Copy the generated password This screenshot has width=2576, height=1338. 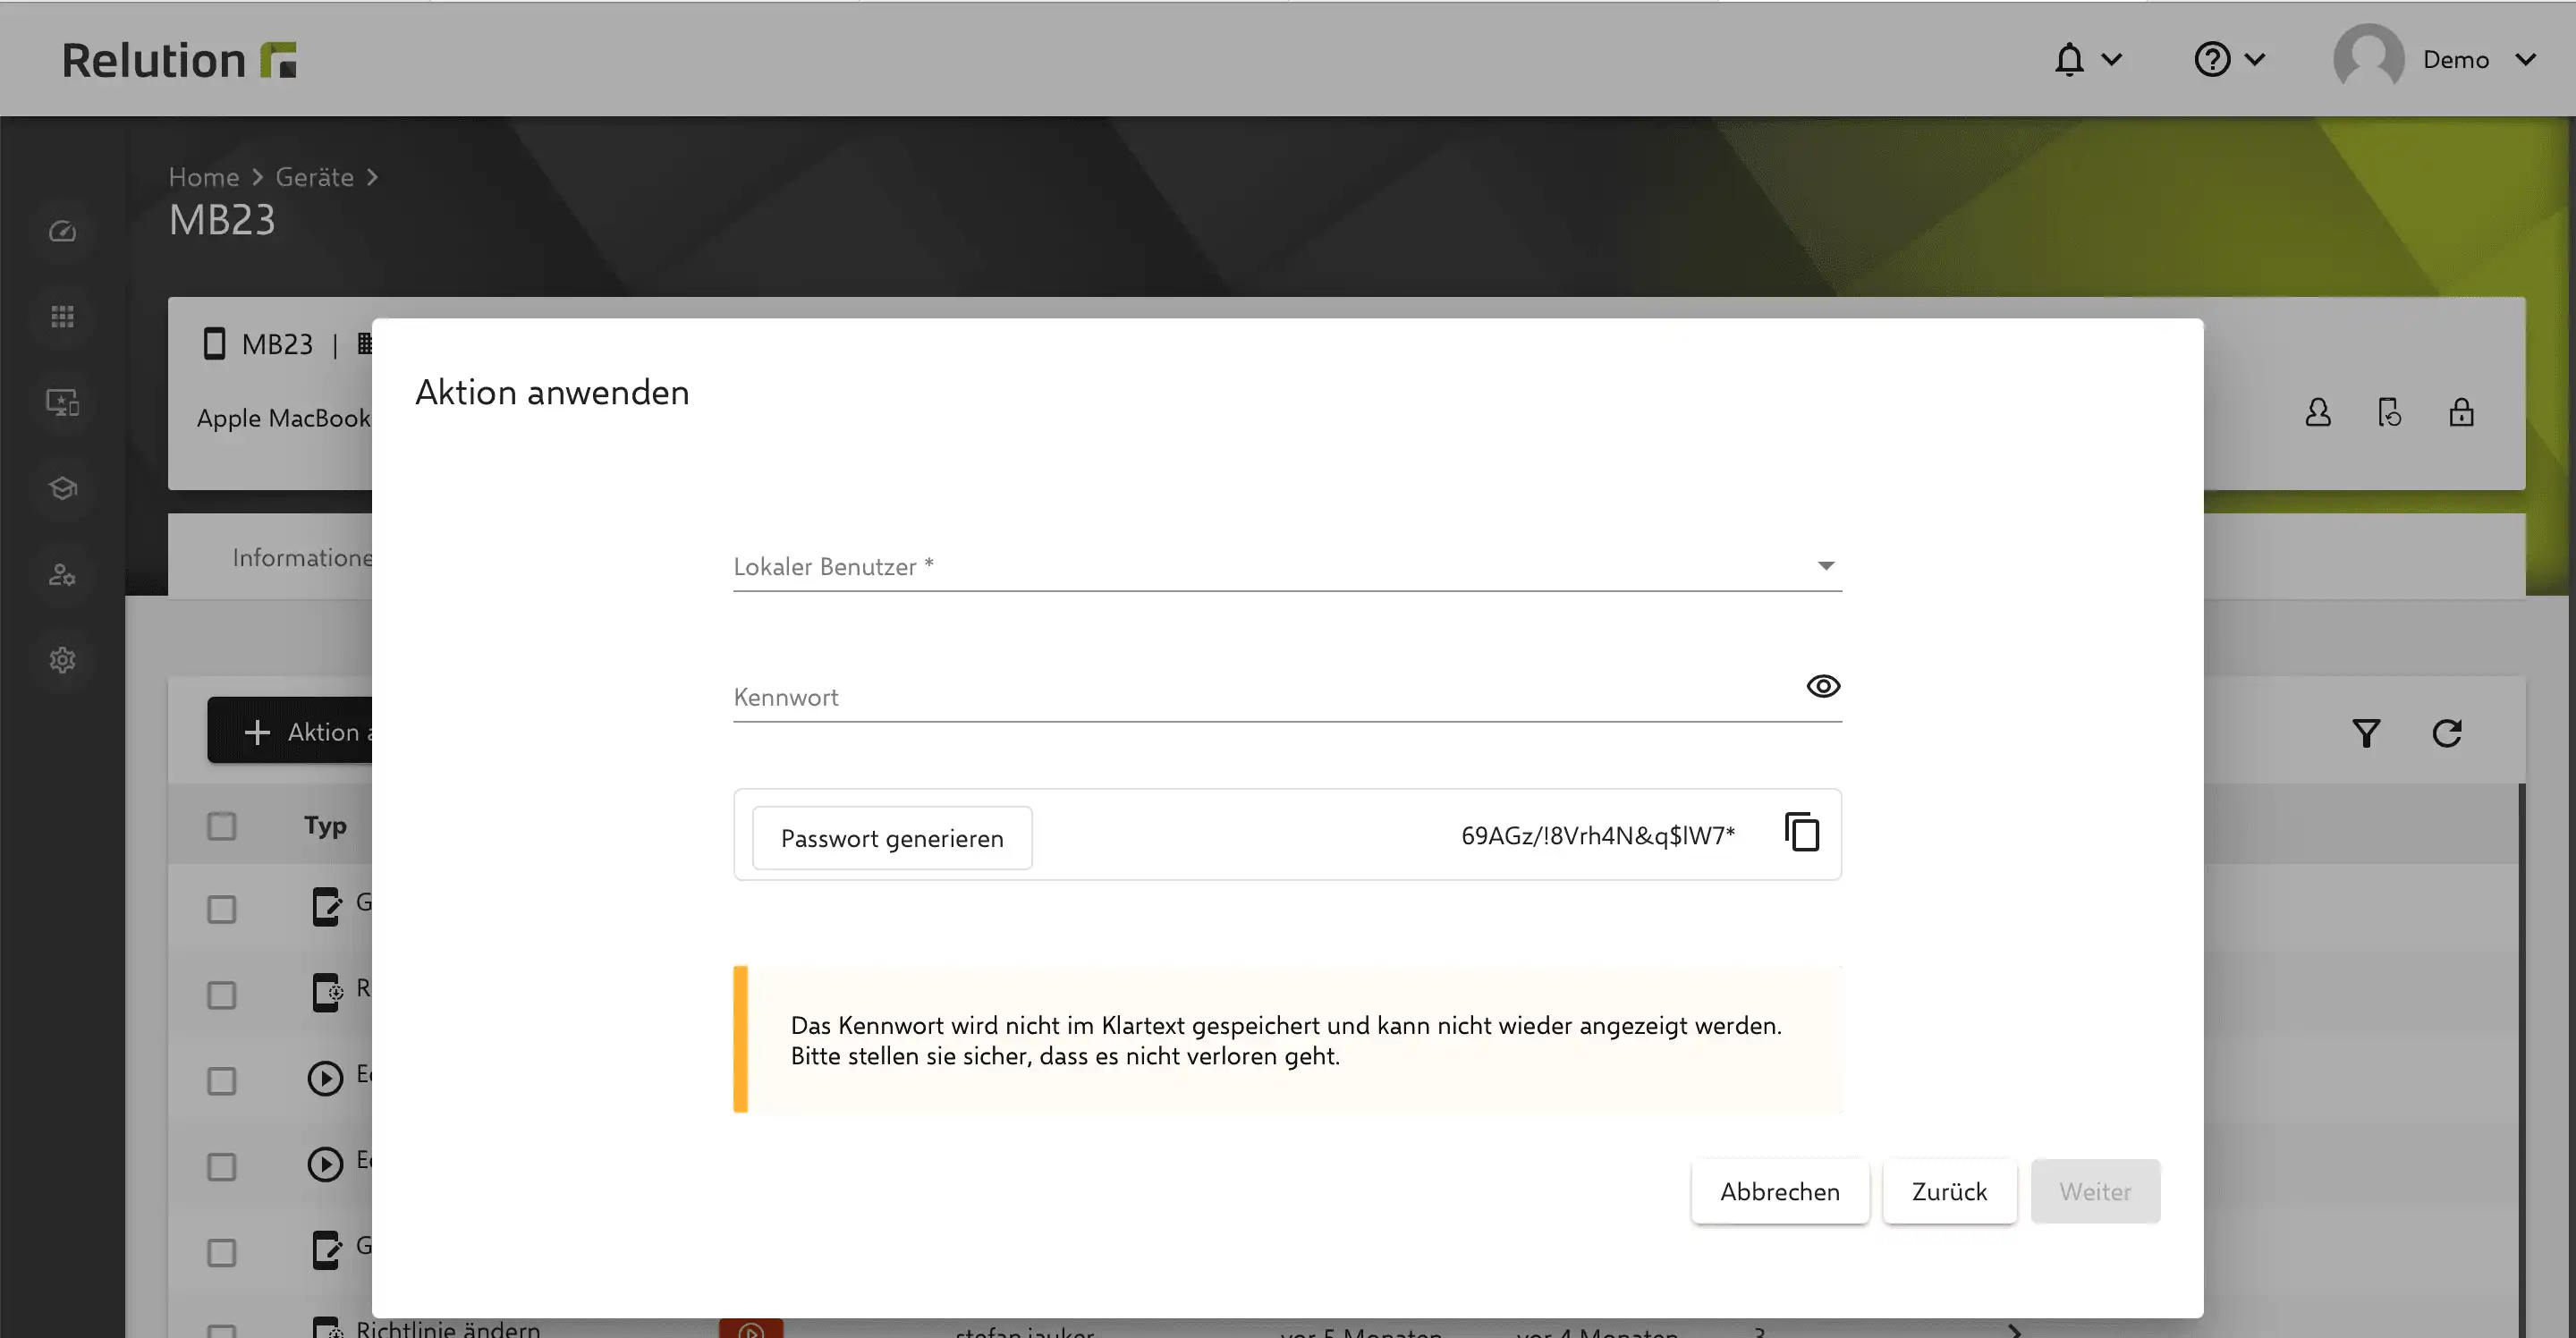coord(1802,833)
